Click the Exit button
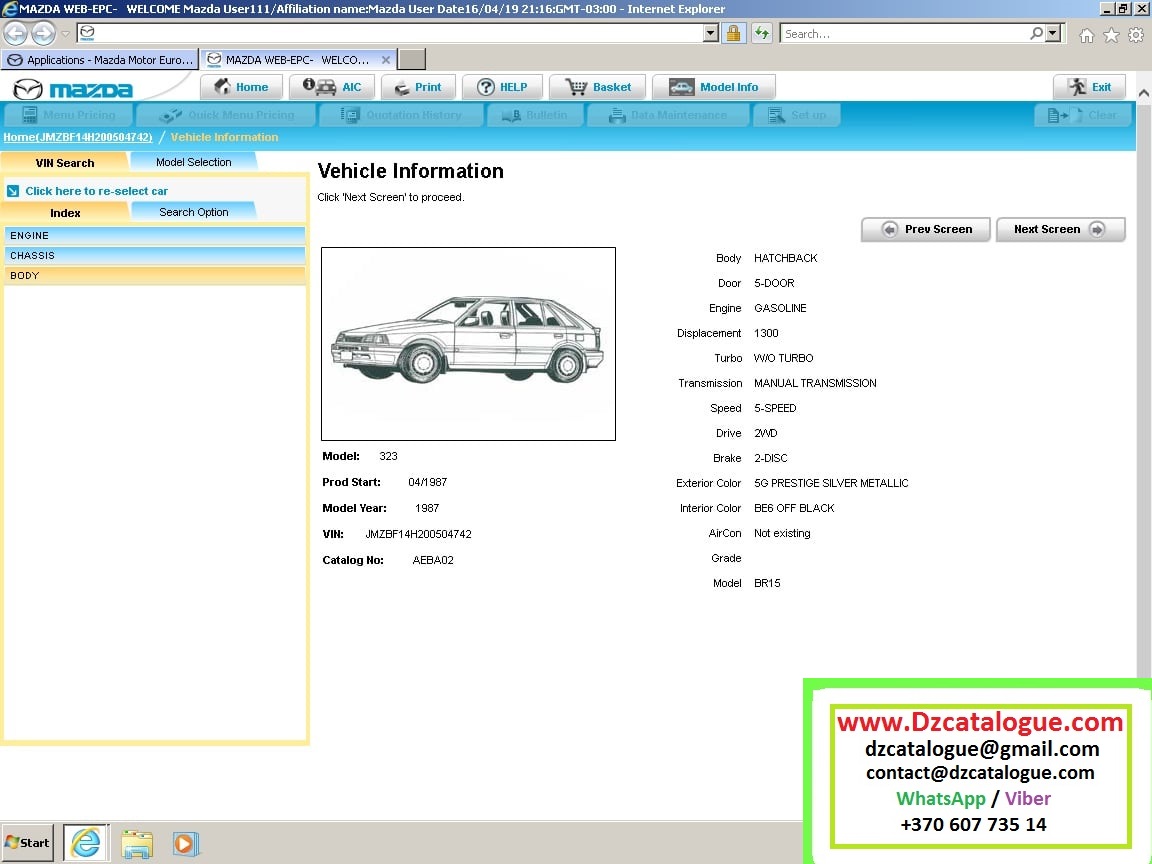This screenshot has width=1152, height=864. [1090, 87]
